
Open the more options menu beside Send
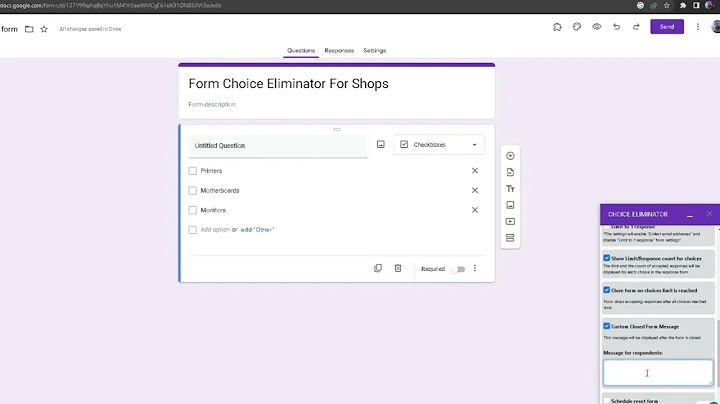698,27
